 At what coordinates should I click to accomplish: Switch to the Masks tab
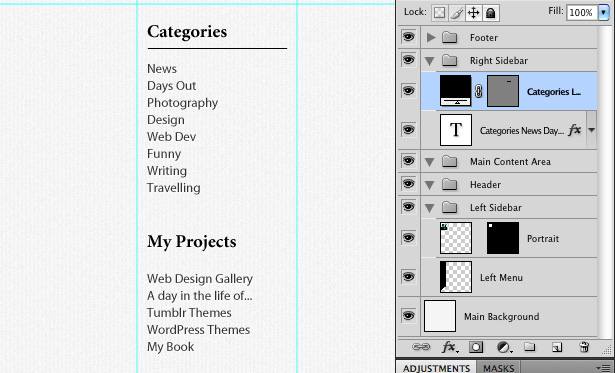point(499,368)
